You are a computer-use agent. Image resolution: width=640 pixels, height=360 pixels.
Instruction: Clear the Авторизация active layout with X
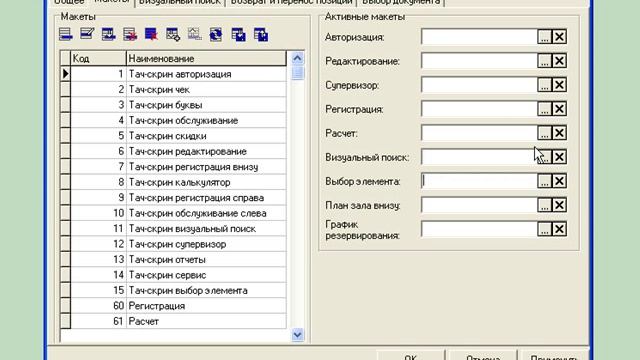[x=559, y=37]
